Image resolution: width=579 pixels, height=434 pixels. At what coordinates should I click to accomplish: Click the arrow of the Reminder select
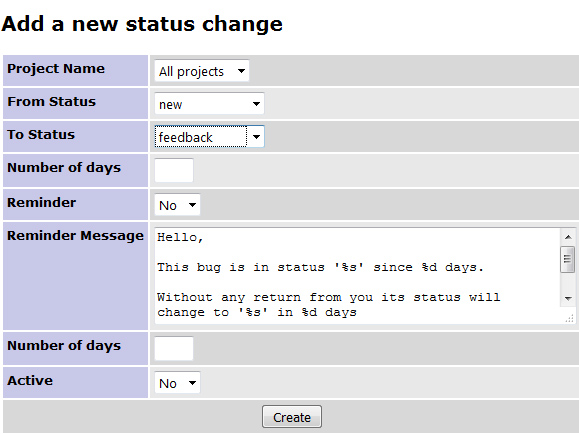tap(192, 205)
